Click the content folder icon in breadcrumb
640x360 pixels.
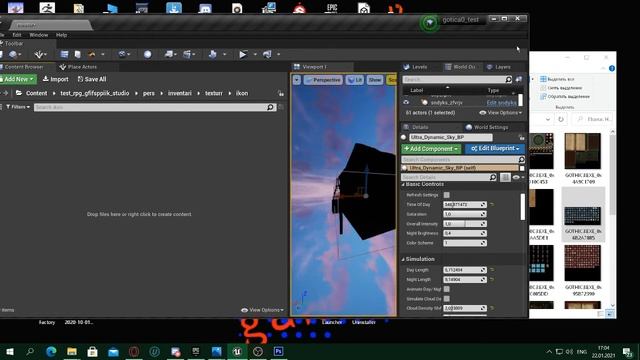point(19,93)
